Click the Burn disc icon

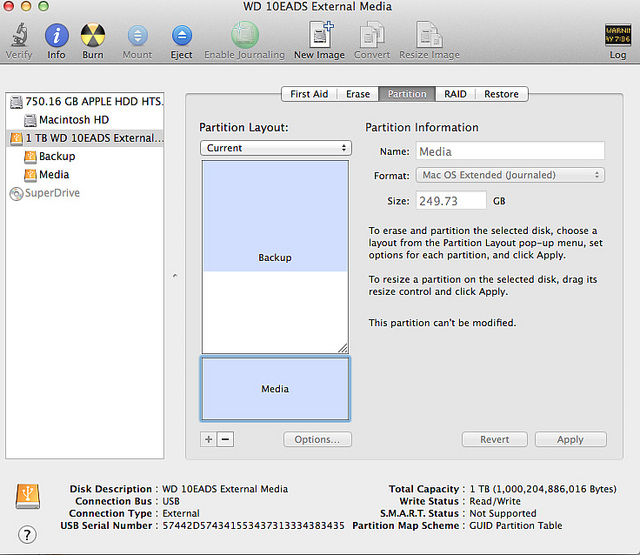pos(93,35)
